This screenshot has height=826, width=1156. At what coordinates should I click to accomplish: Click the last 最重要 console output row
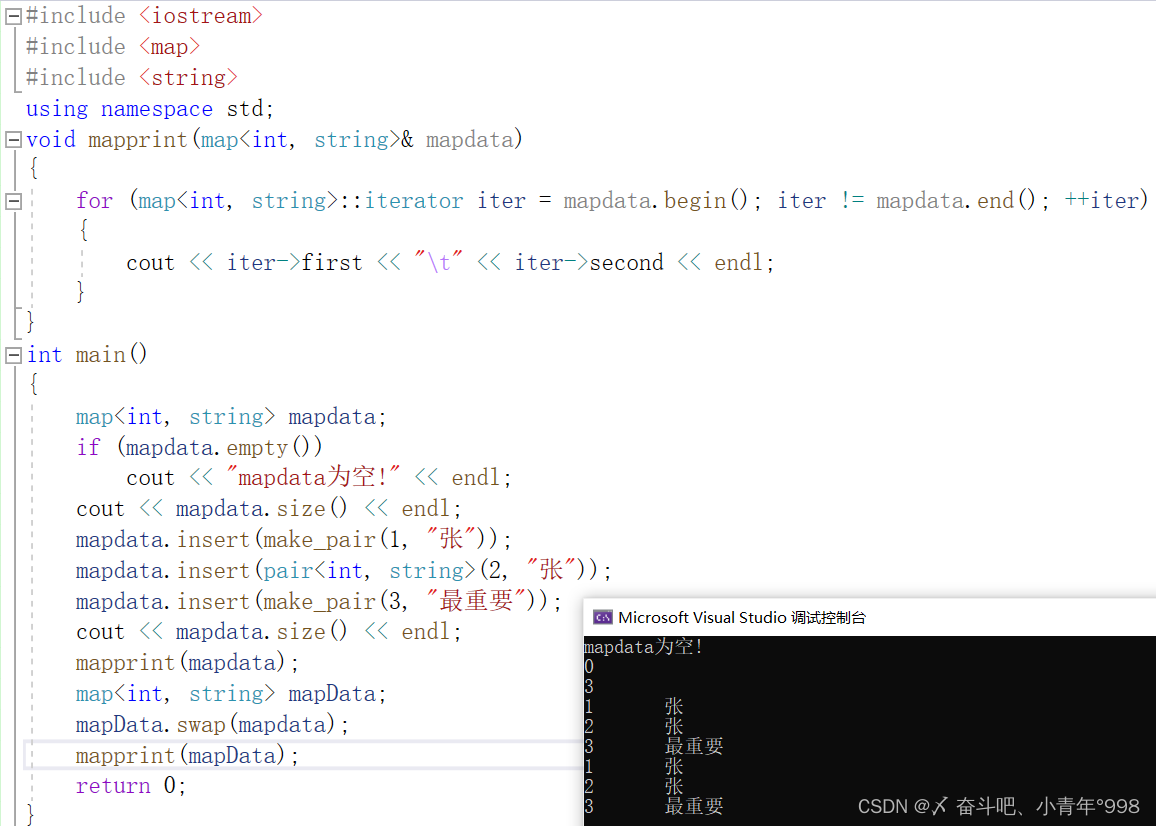point(653,806)
